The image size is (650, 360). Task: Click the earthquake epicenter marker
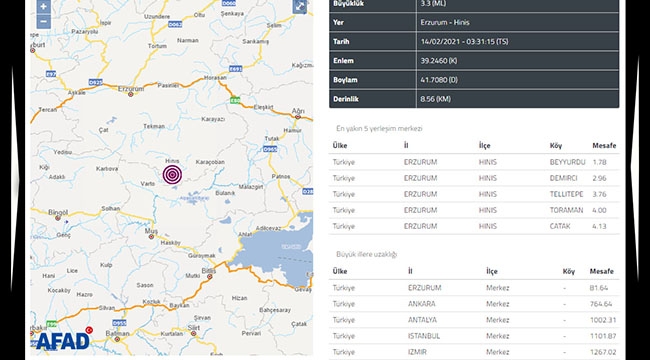pyautogui.click(x=172, y=175)
